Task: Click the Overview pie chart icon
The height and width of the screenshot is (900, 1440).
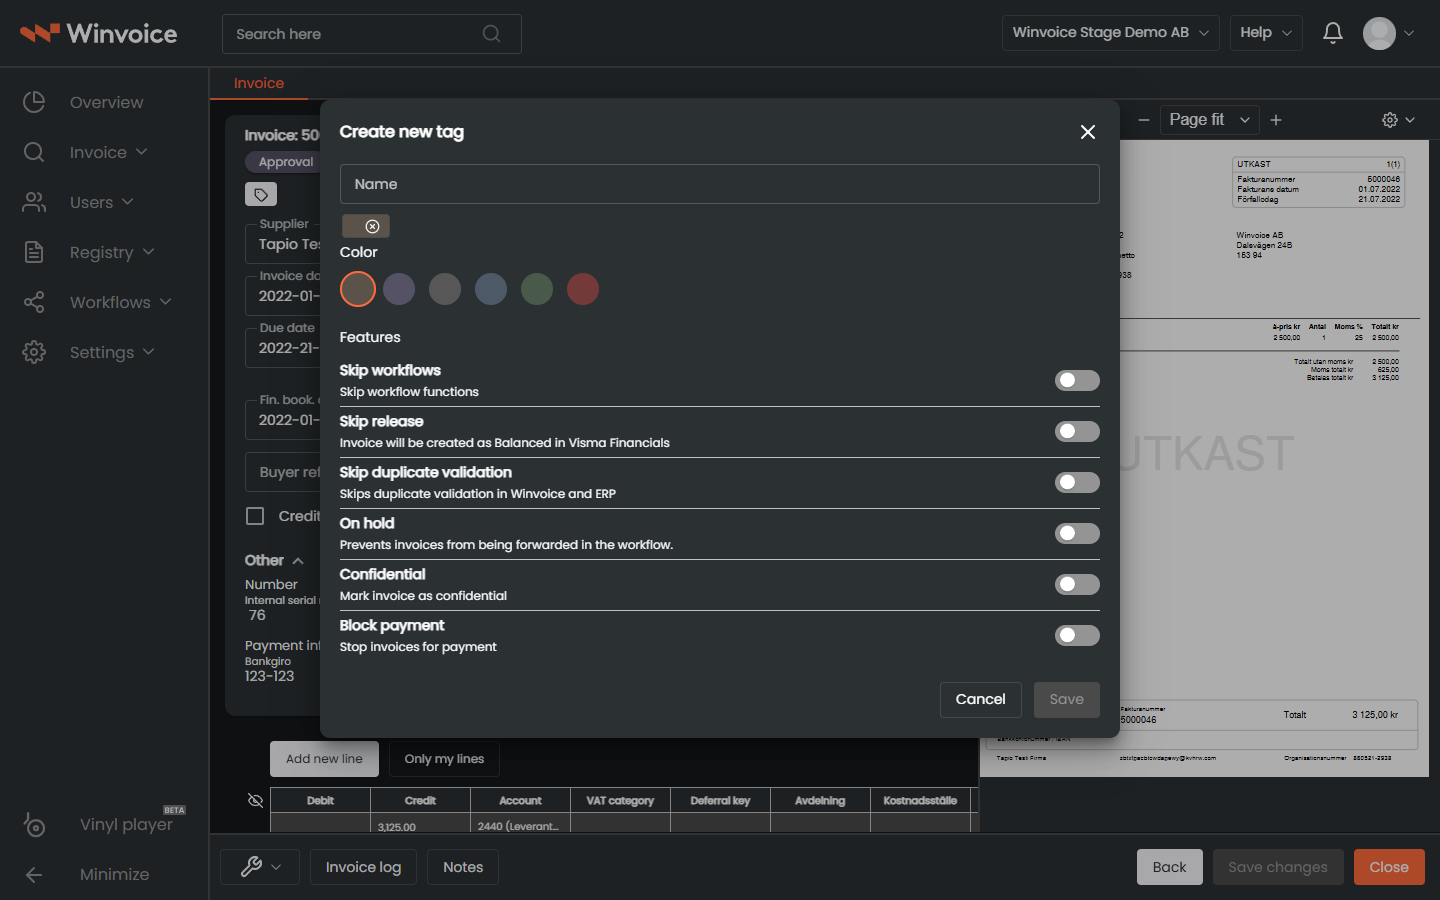Action: coord(34,102)
